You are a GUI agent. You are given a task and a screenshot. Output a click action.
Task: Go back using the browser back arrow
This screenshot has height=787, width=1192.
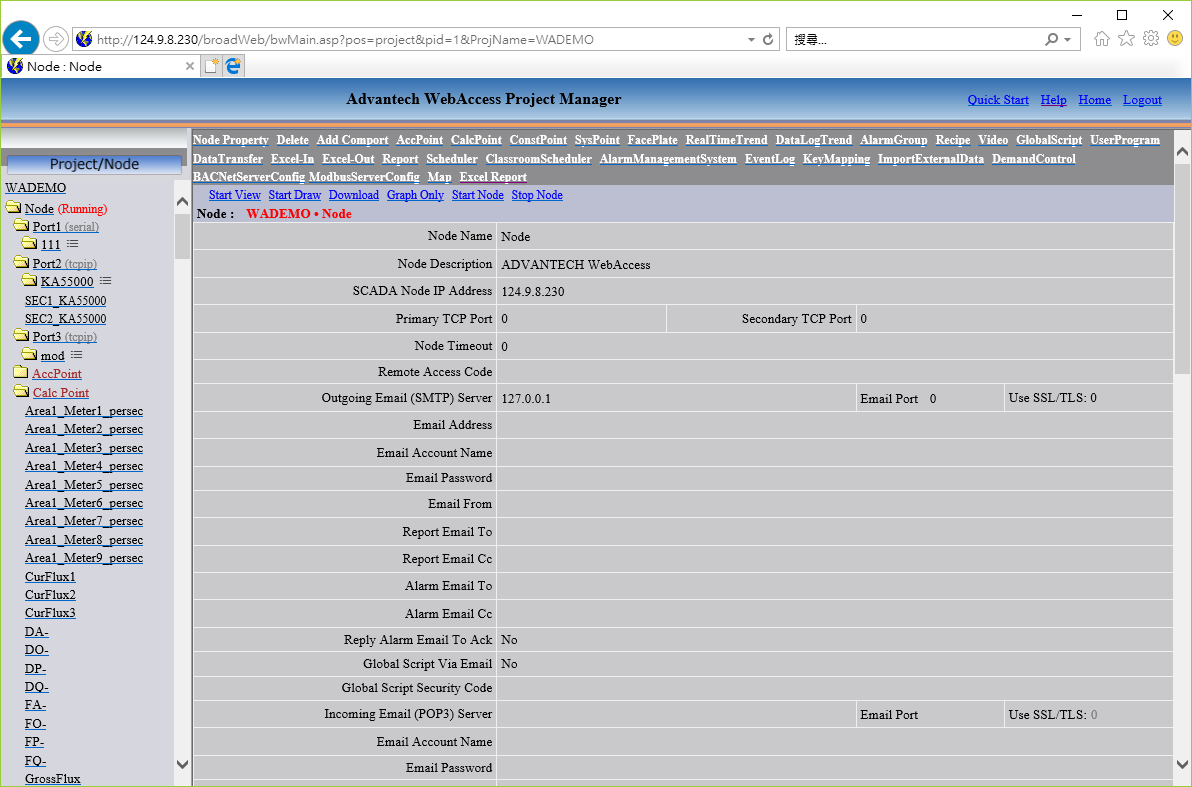21,39
